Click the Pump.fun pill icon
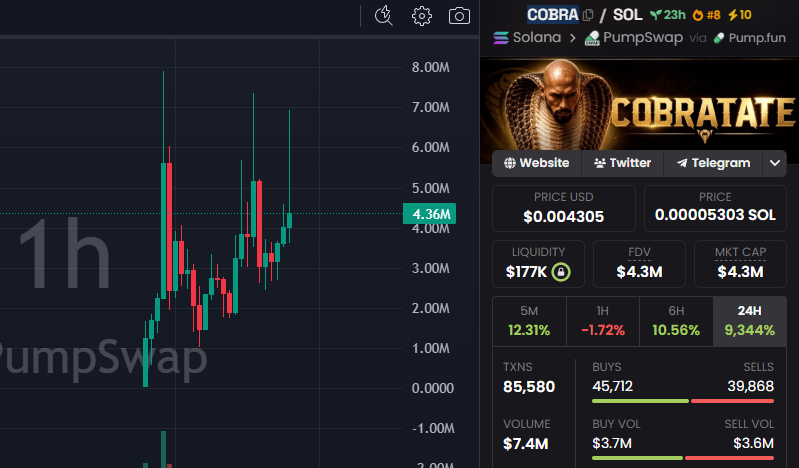 pos(719,38)
